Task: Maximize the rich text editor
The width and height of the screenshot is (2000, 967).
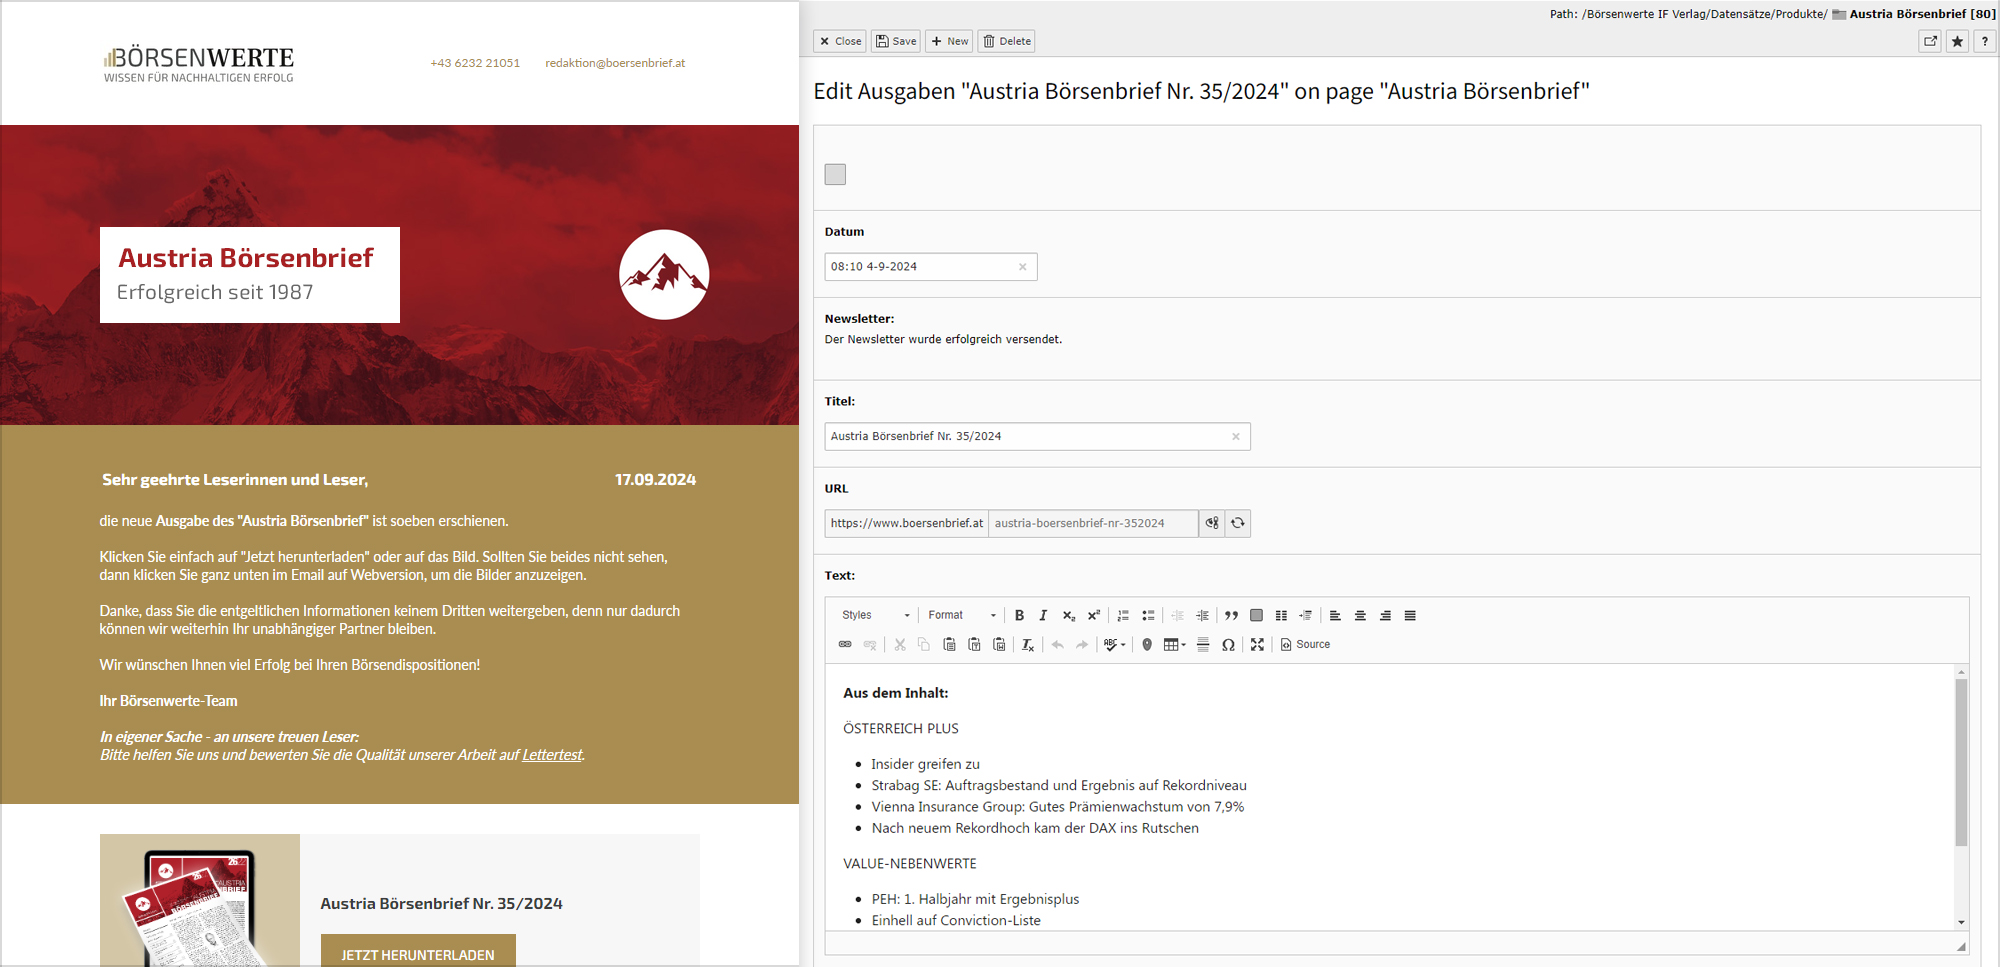Action: pos(1257,645)
